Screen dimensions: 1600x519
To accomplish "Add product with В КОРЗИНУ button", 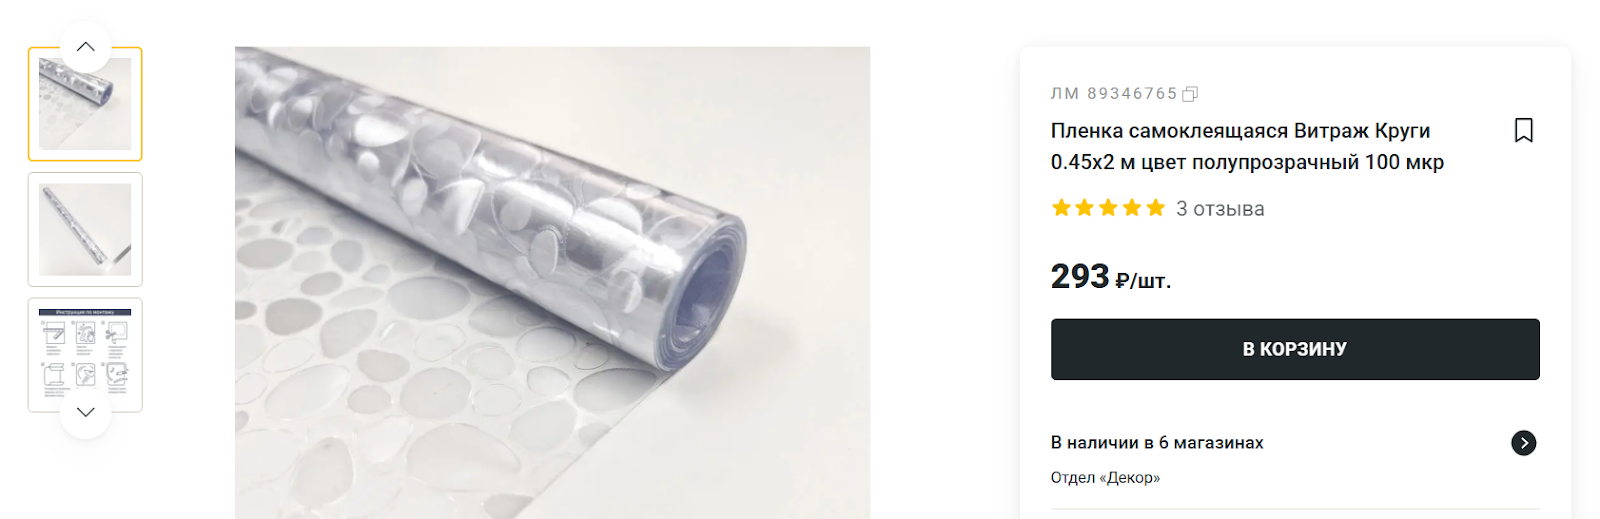I will pyautogui.click(x=1295, y=349).
